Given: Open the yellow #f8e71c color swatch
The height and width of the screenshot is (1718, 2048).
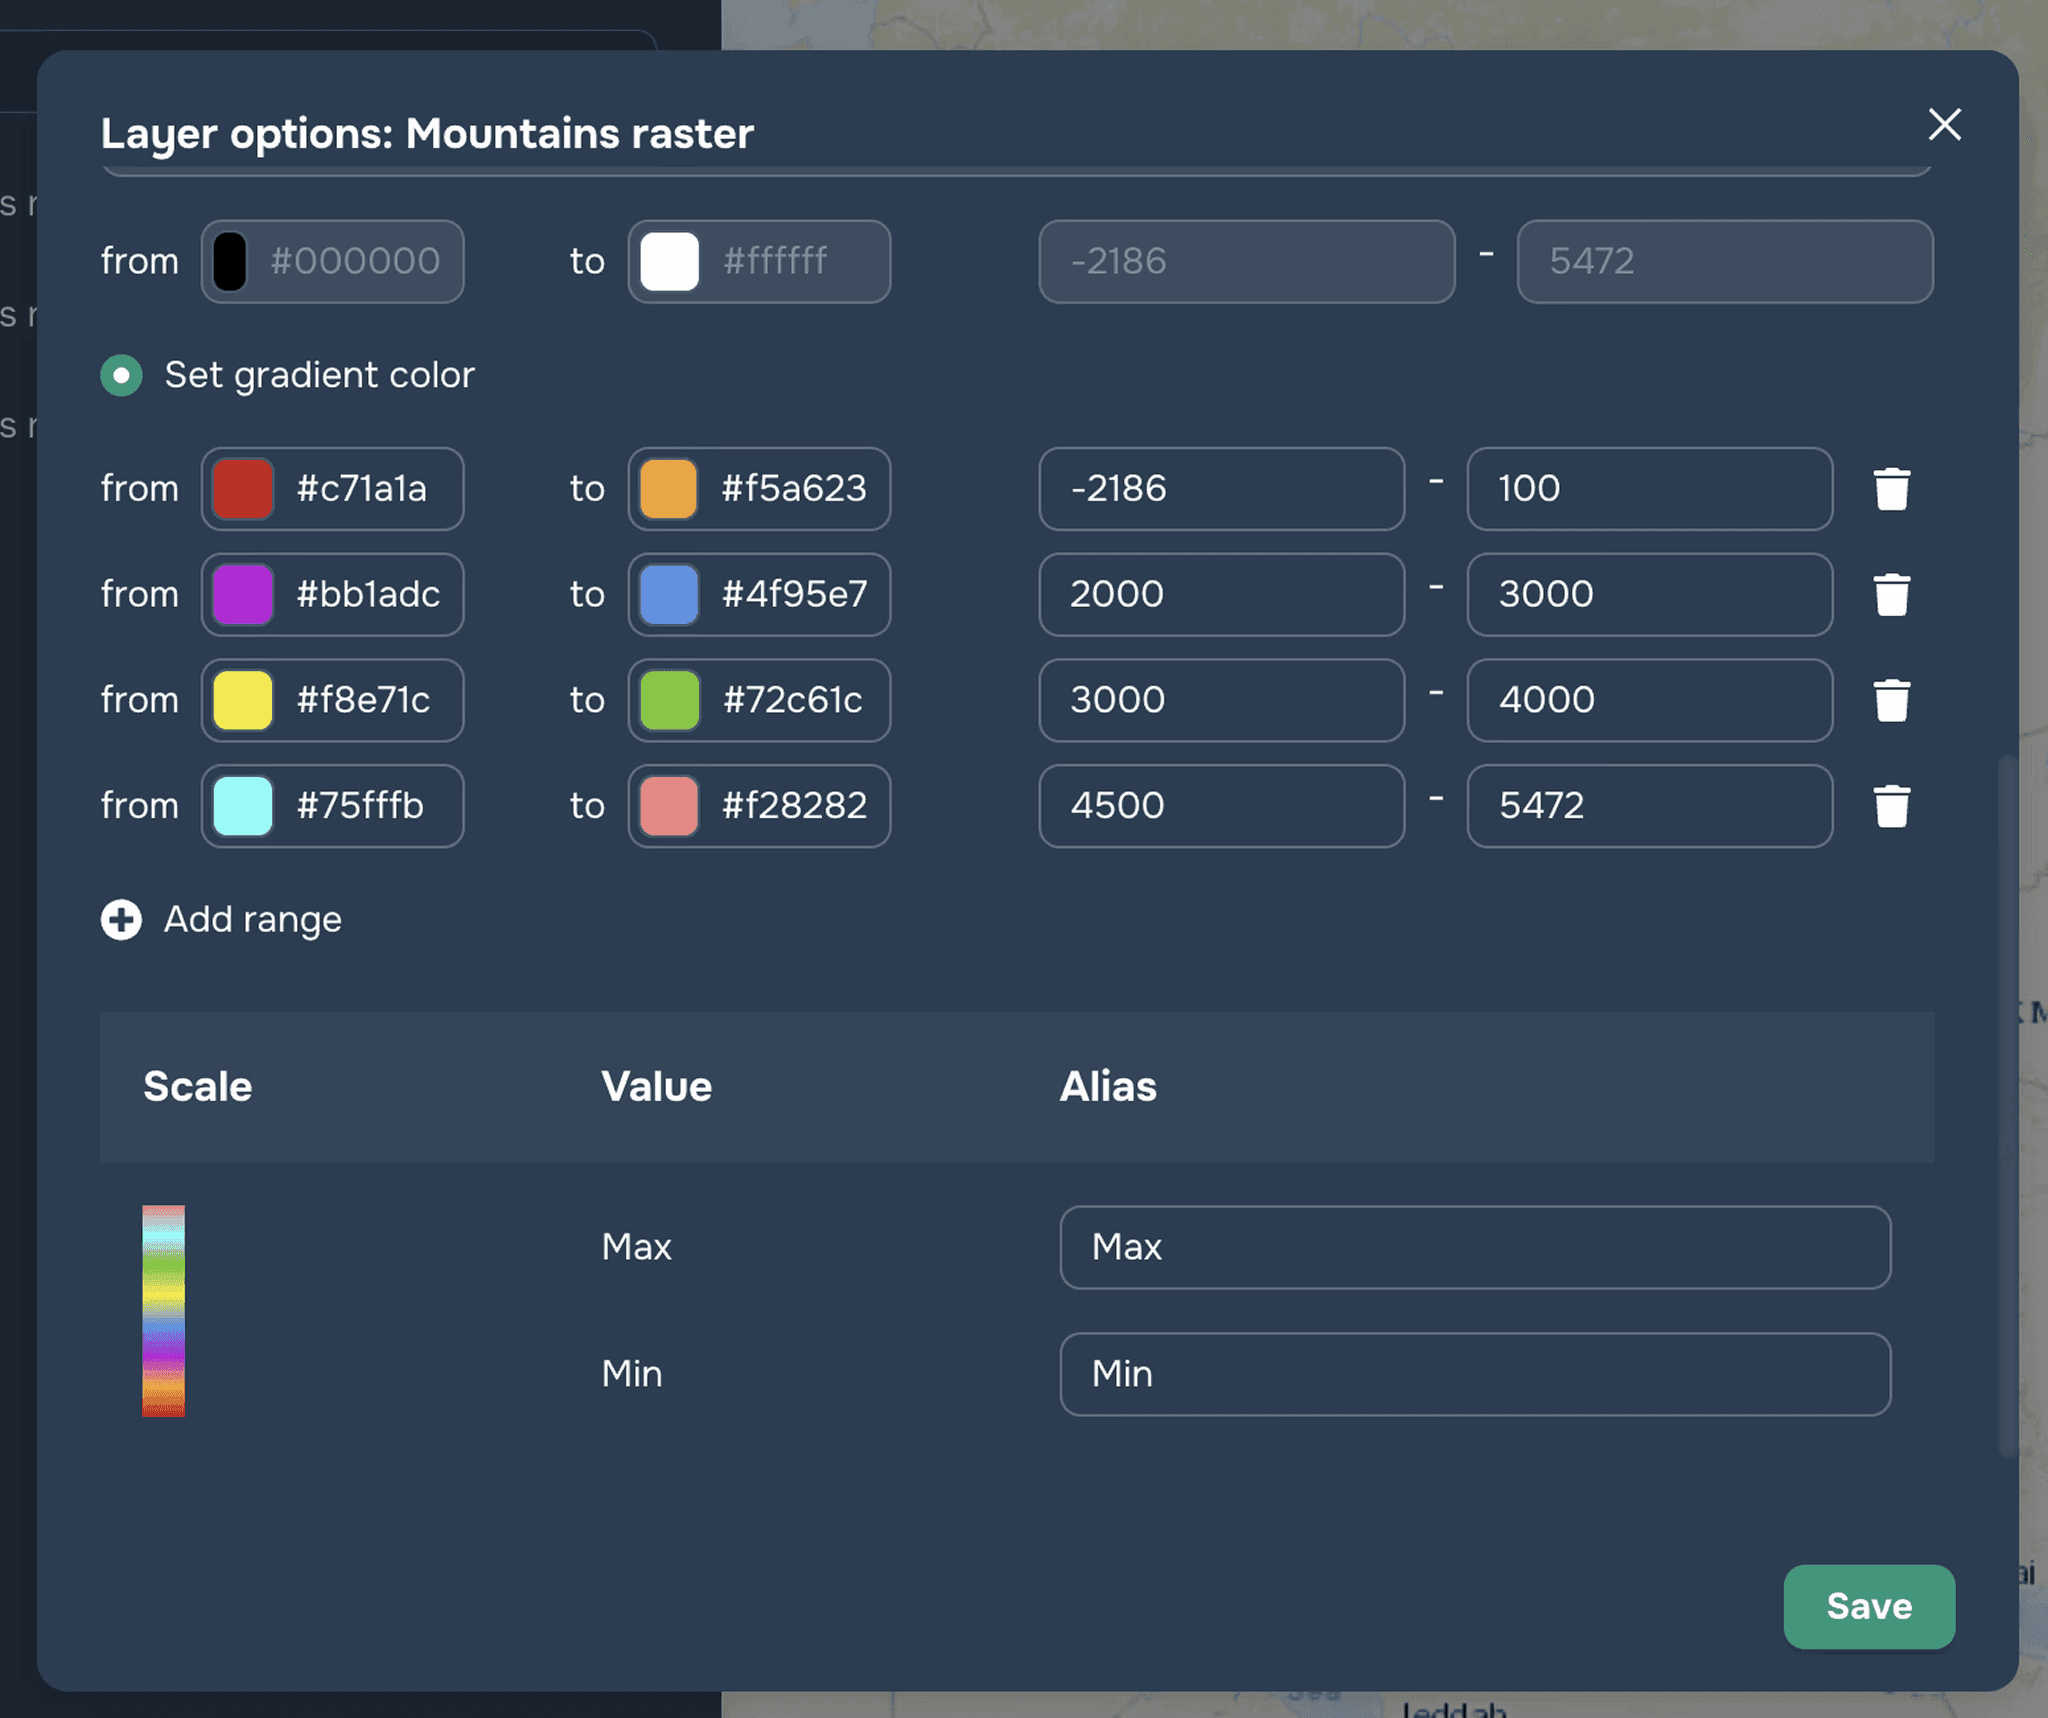Looking at the screenshot, I should point(243,700).
